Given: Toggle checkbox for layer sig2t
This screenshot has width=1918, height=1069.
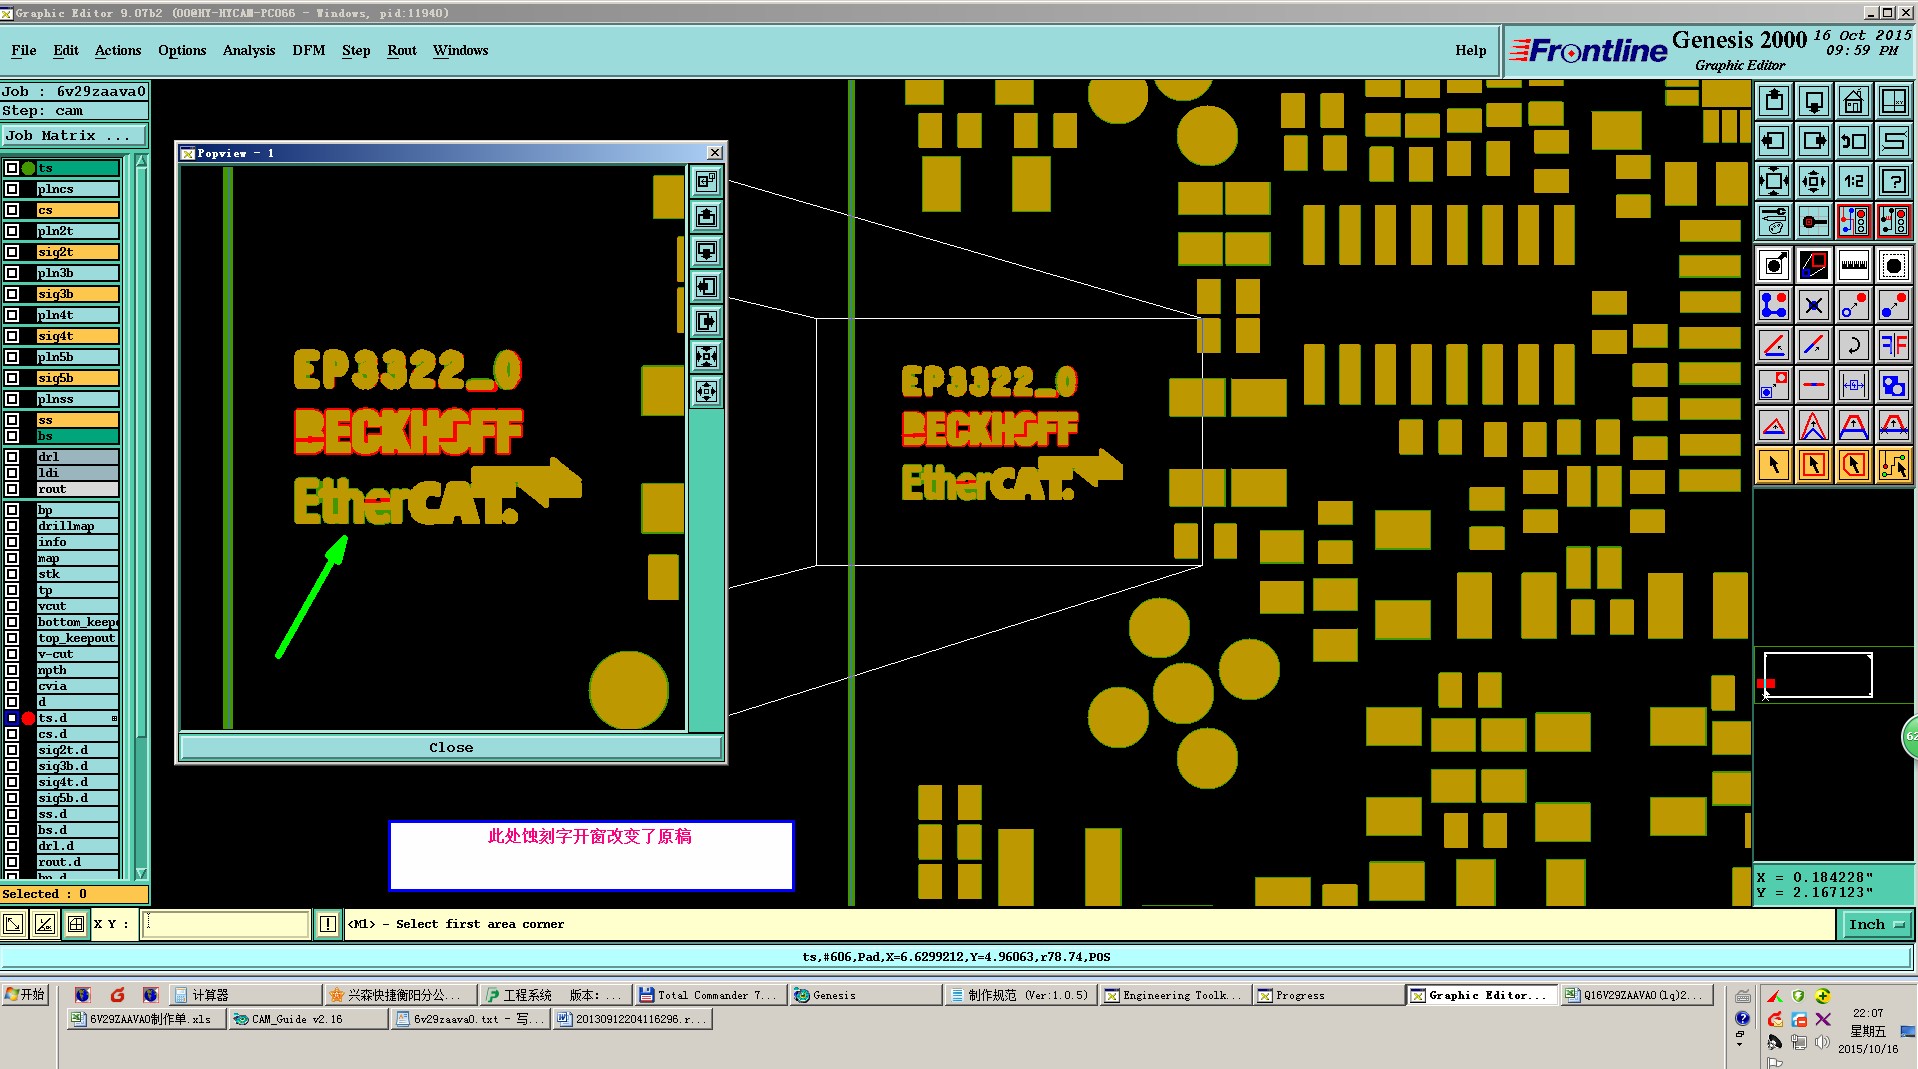Looking at the screenshot, I should tap(12, 252).
